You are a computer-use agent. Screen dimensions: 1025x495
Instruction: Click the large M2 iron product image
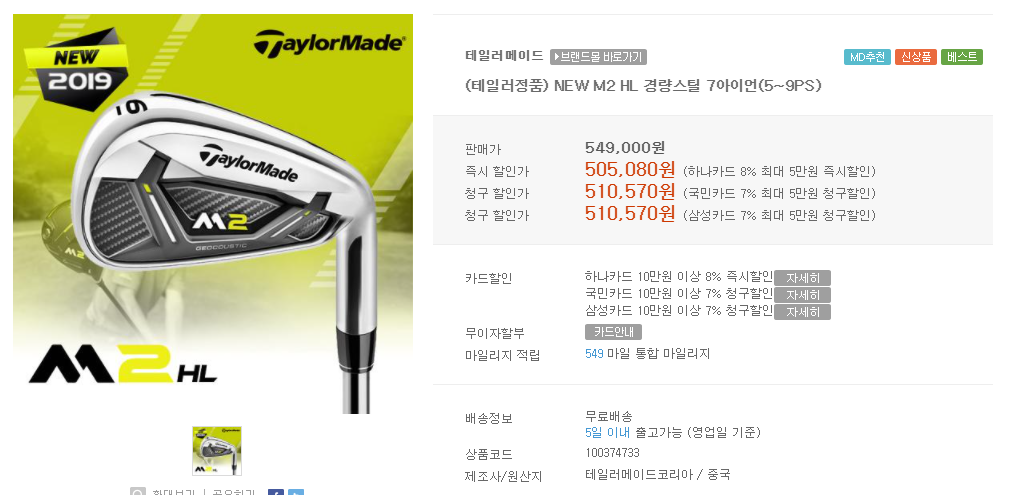tap(213, 214)
